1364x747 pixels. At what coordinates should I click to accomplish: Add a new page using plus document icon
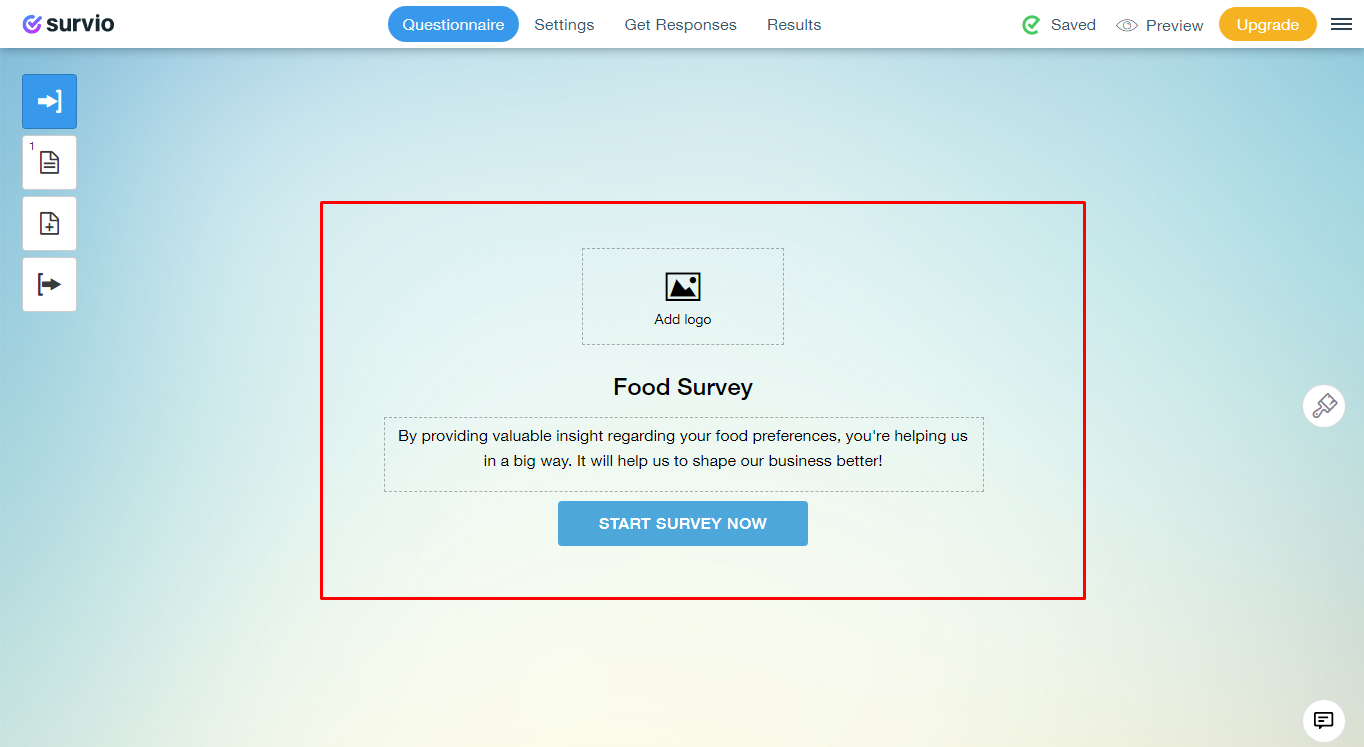(49, 223)
